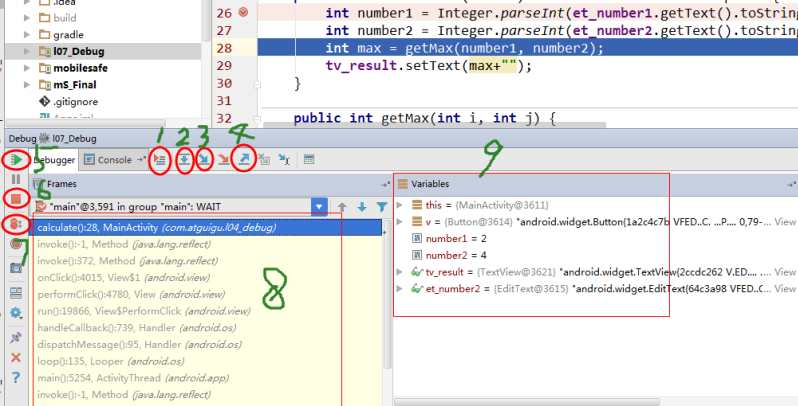Click View link for et_number2

(x=785, y=289)
